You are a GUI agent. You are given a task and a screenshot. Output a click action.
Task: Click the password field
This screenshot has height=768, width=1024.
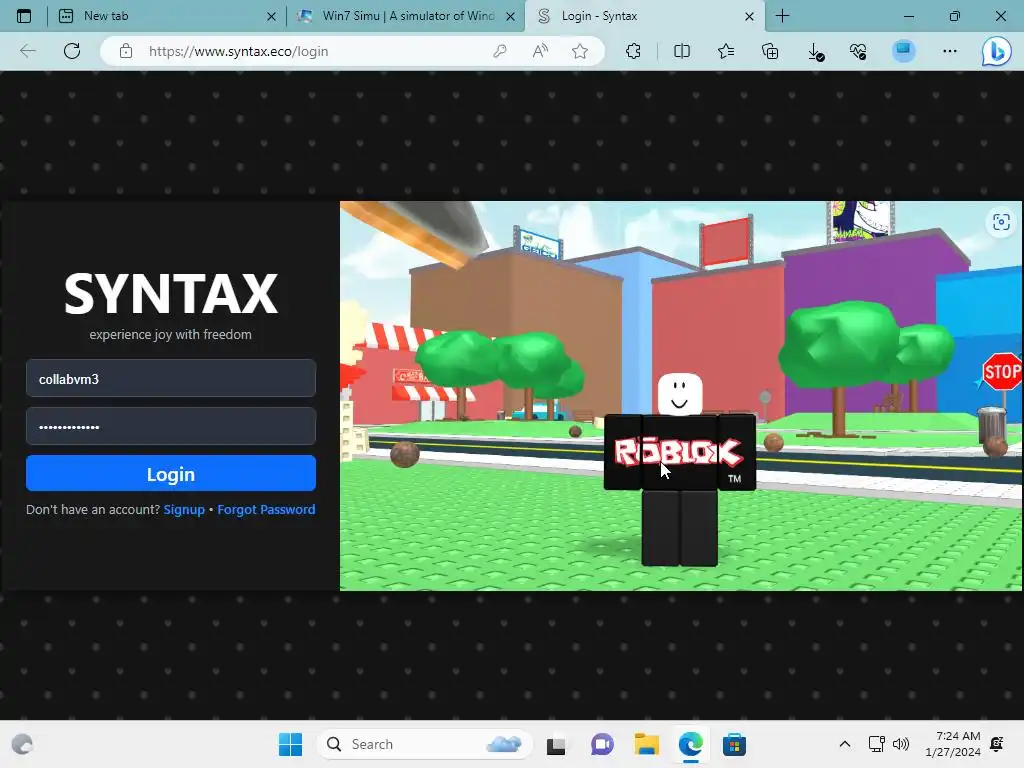pyautogui.click(x=171, y=426)
